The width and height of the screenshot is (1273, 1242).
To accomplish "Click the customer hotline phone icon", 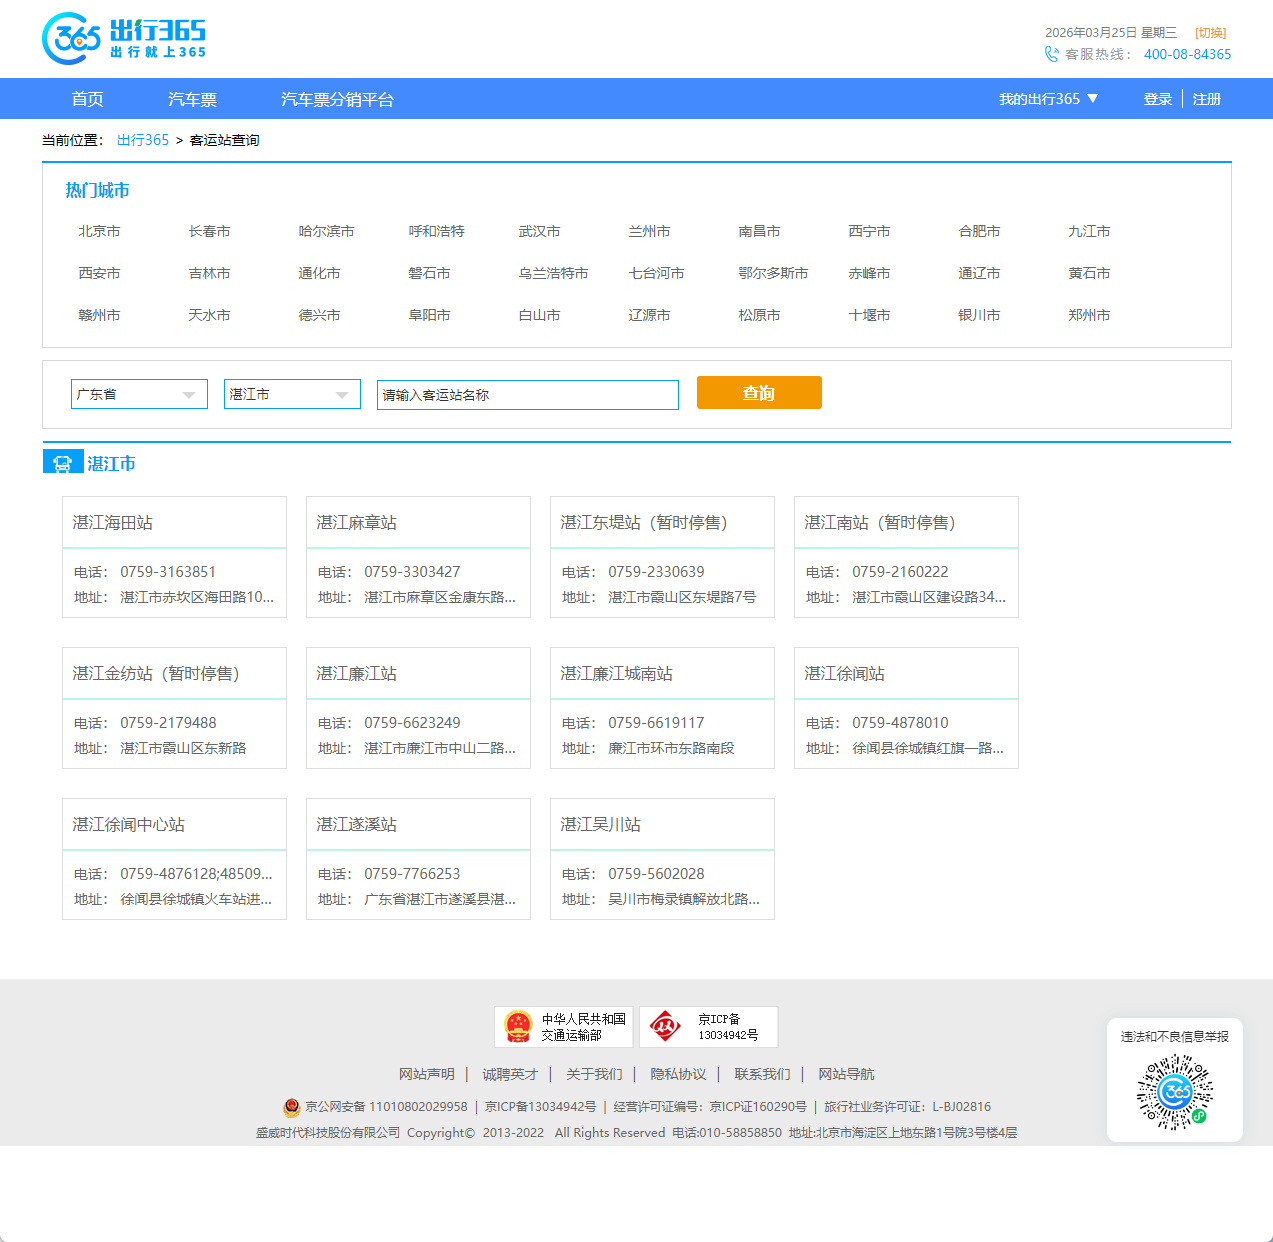I will click(1051, 54).
